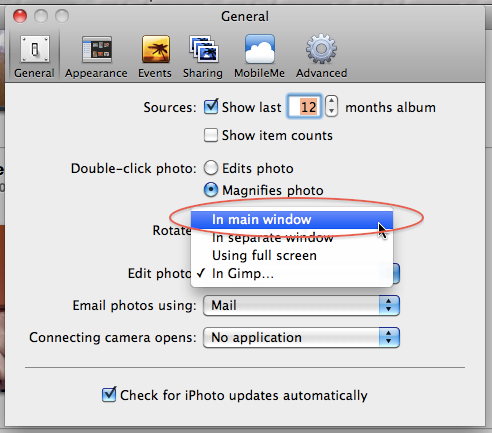Image resolution: width=492 pixels, height=433 pixels.
Task: Open the Advanced gear icon
Action: (321, 49)
